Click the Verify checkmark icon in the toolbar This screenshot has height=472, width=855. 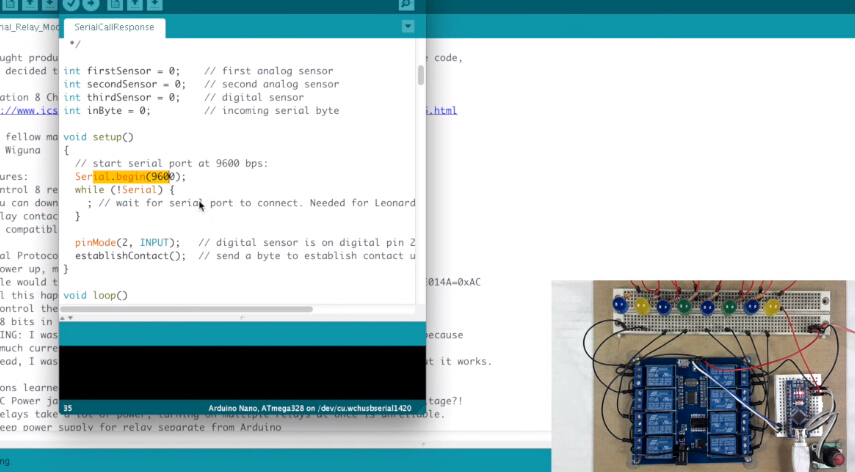(73, 4)
